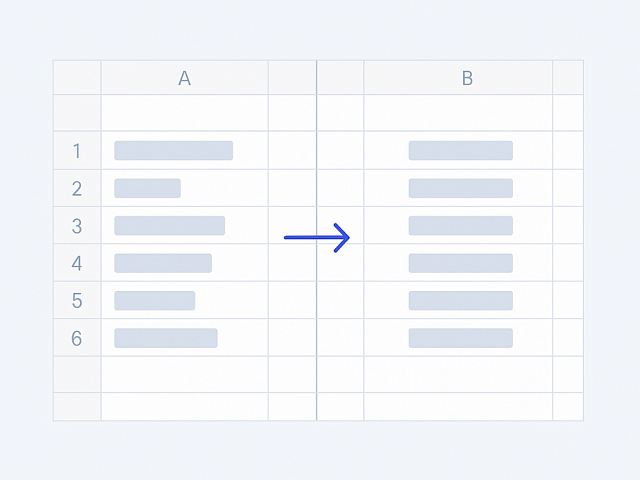640x480 pixels.
Task: Select the row 4 header number
Action: pyautogui.click(x=77, y=263)
